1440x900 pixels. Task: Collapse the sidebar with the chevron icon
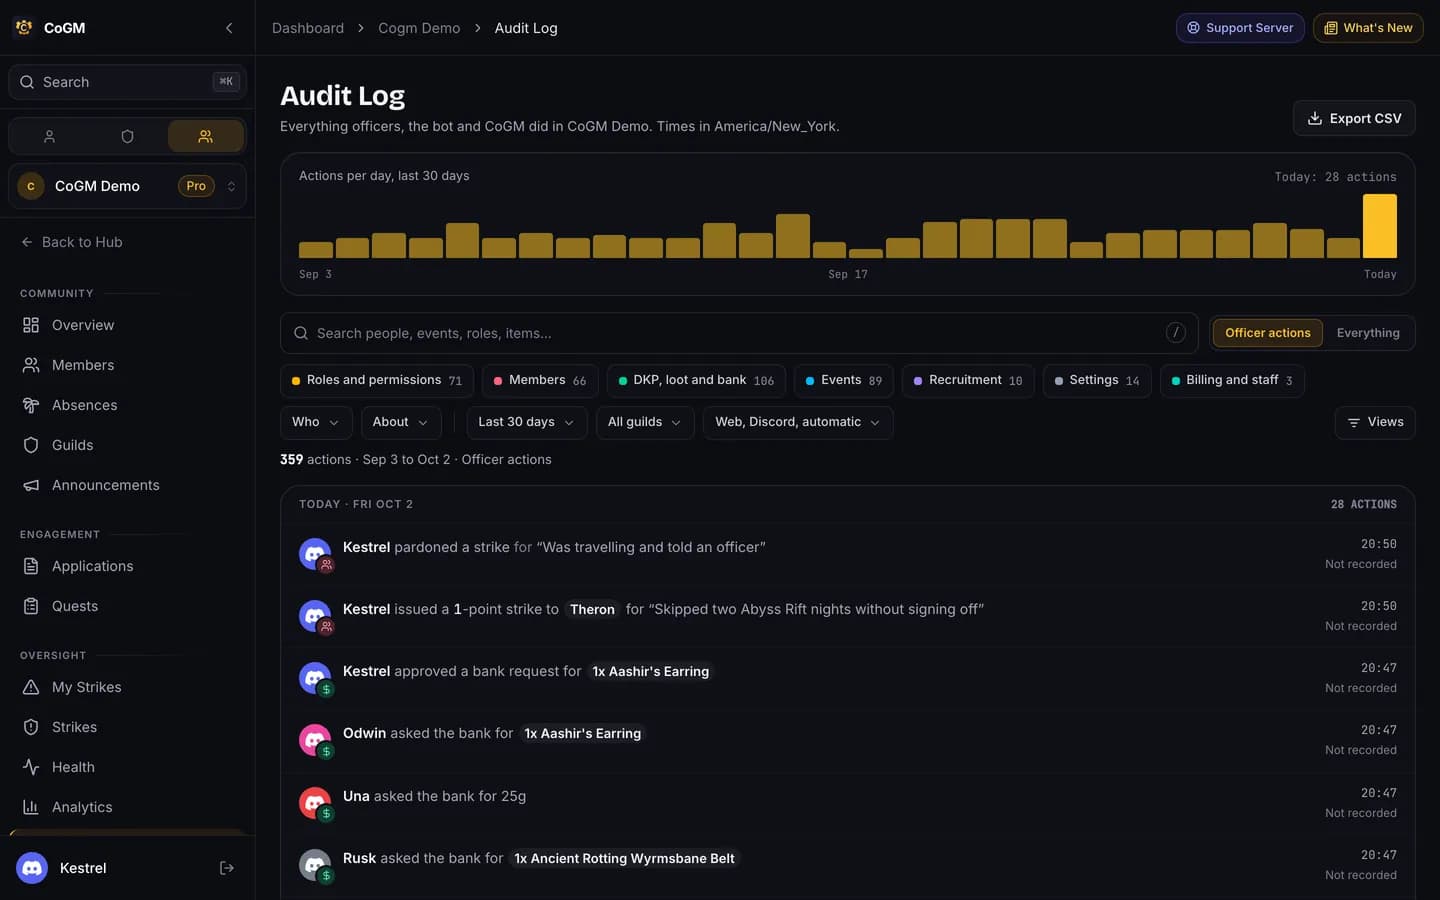point(229,28)
